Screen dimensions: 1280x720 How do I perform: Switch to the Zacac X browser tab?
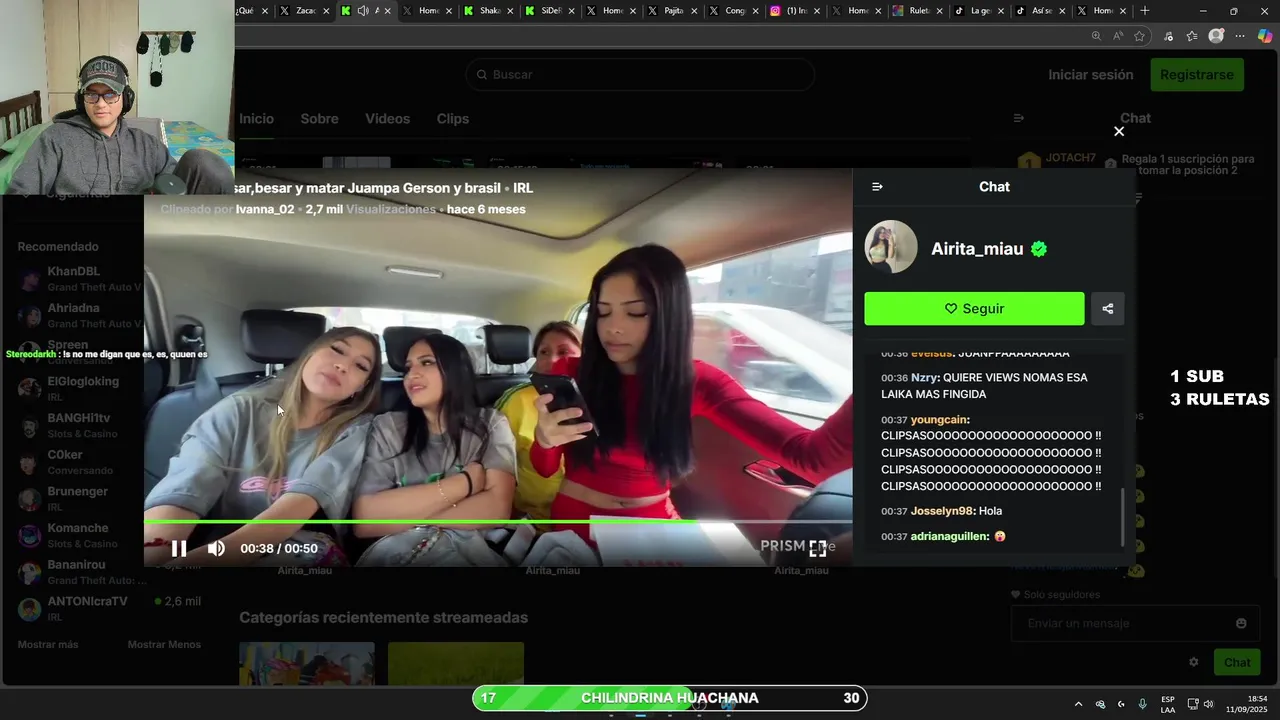[304, 11]
